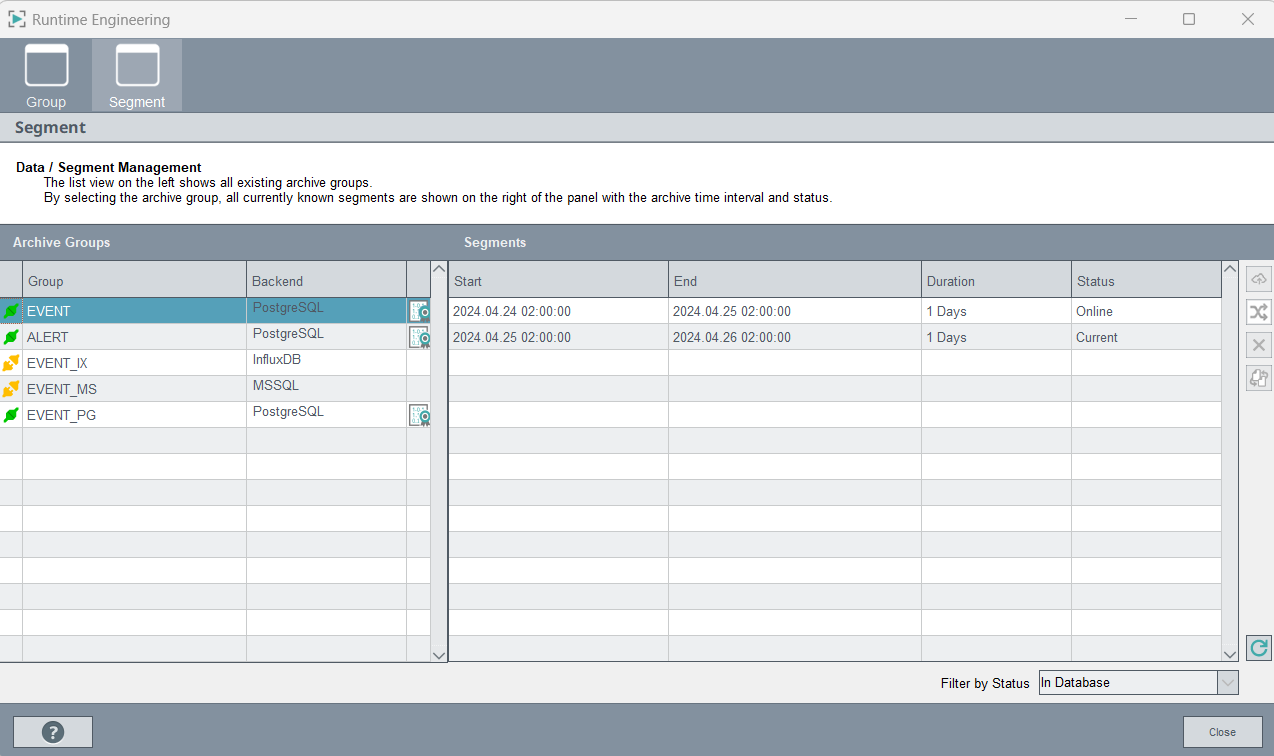This screenshot has height=756, width=1274.
Task: Click the certificate icon in EVENT_PG row
Action: click(419, 415)
